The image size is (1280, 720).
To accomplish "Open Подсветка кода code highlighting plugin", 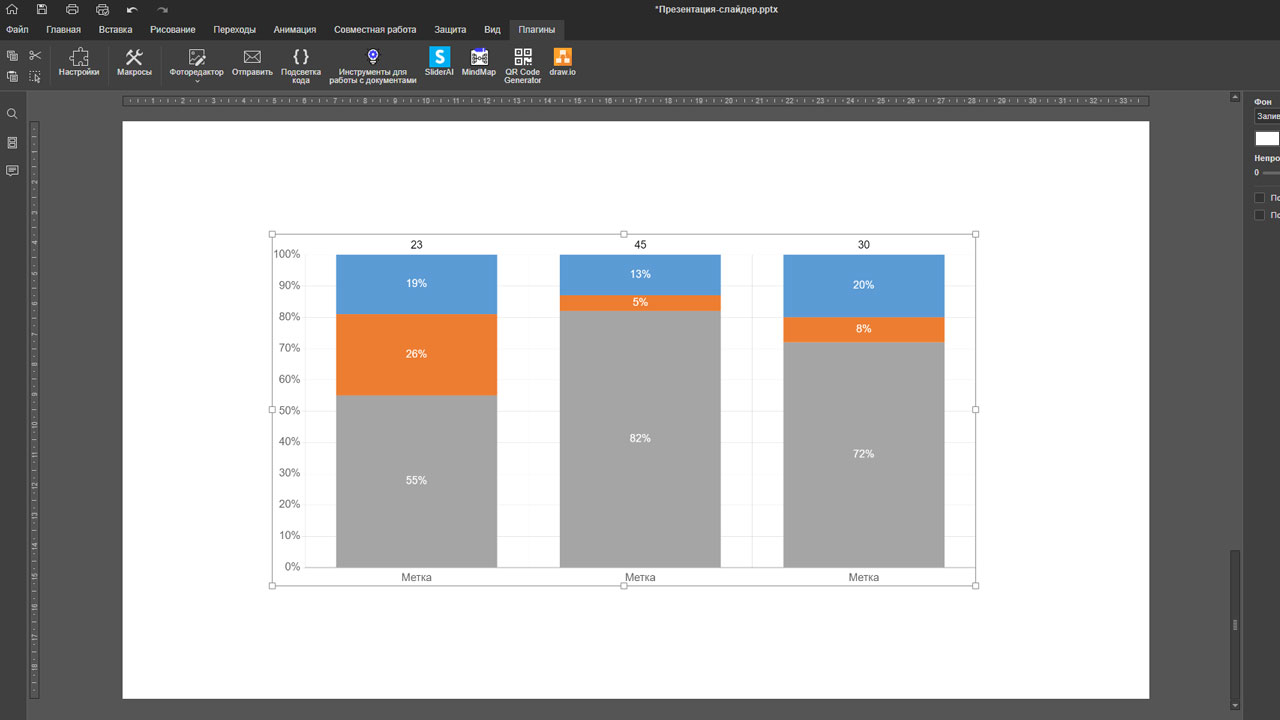I will [301, 66].
